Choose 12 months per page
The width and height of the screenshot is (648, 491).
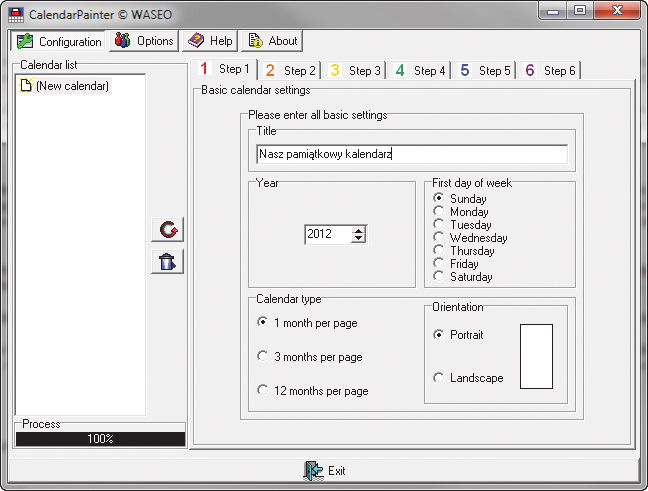click(x=263, y=390)
